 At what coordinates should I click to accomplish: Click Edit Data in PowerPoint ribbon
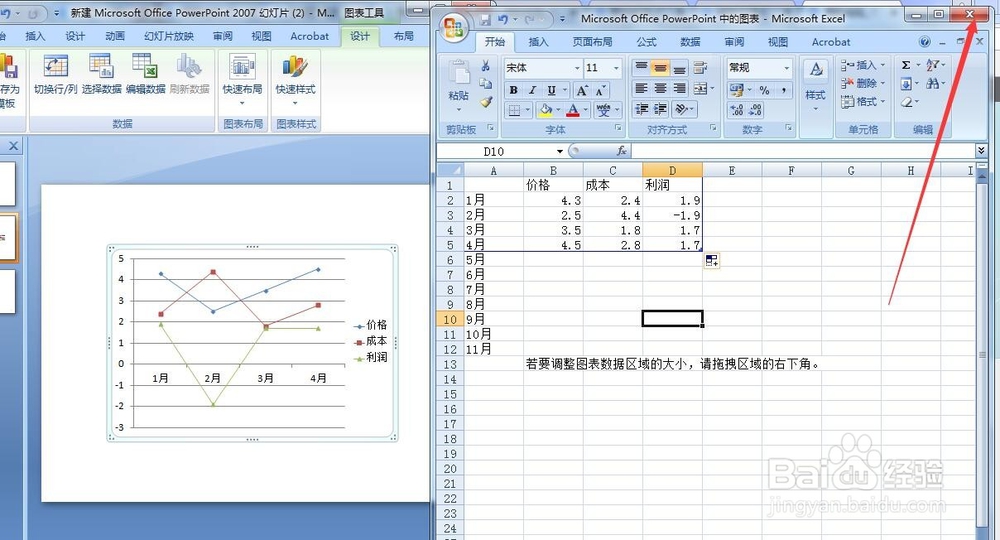point(145,75)
